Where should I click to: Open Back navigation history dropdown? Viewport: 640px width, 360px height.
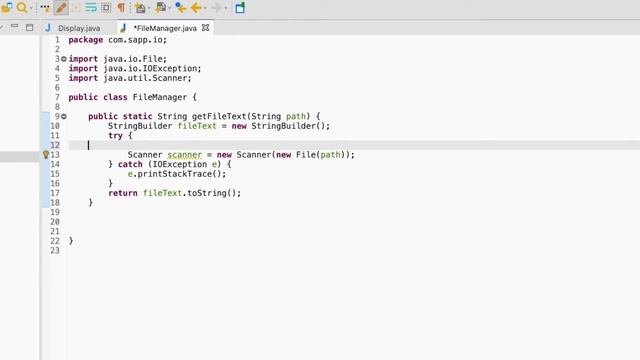(204, 8)
